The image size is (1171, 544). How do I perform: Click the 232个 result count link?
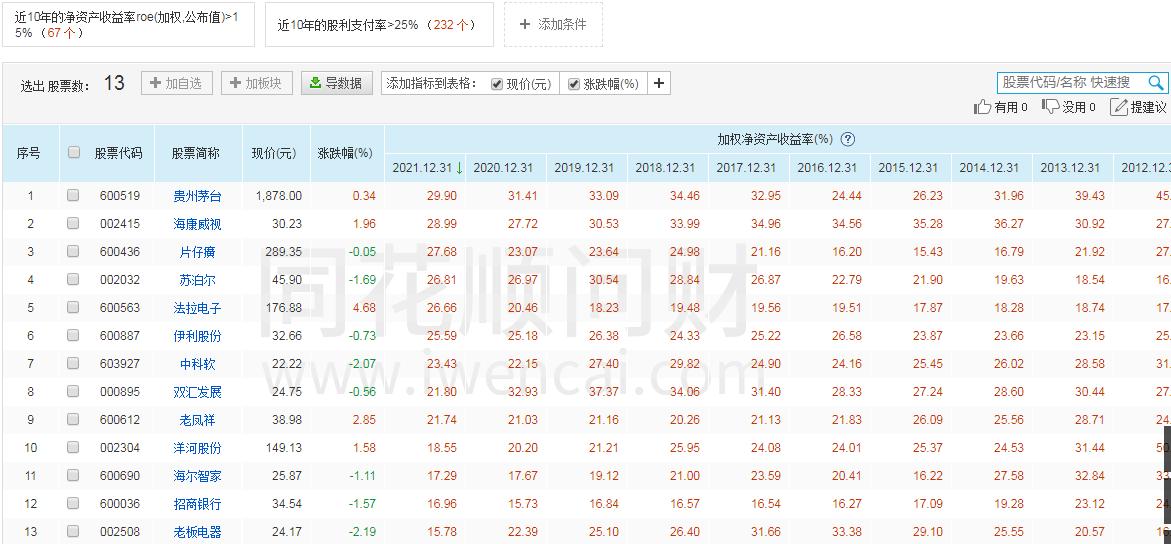point(451,25)
